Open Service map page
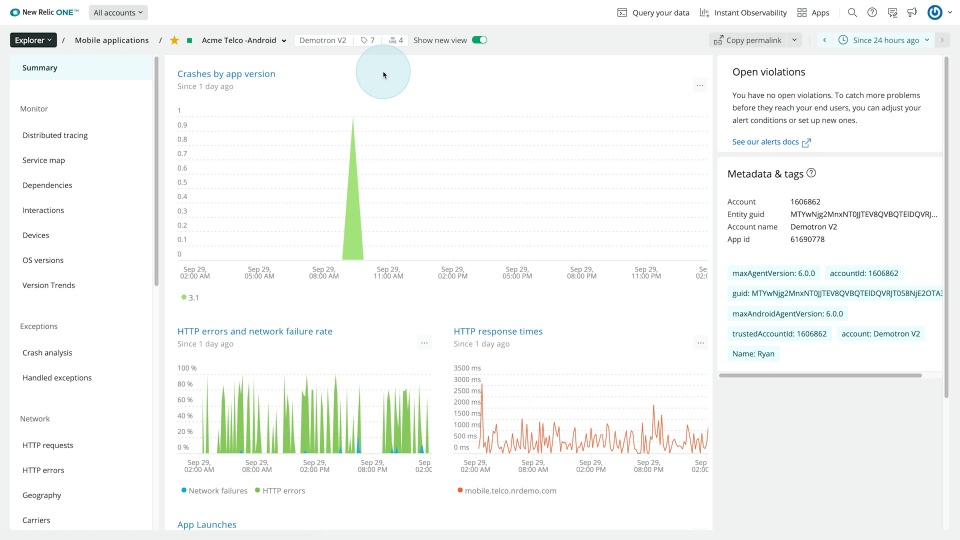The image size is (960, 540). [x=43, y=160]
